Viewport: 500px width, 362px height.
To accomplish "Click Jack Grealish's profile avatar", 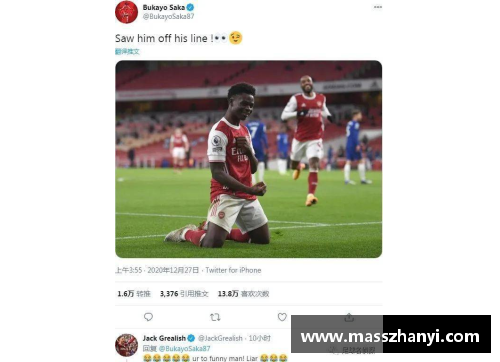I will (126, 345).
